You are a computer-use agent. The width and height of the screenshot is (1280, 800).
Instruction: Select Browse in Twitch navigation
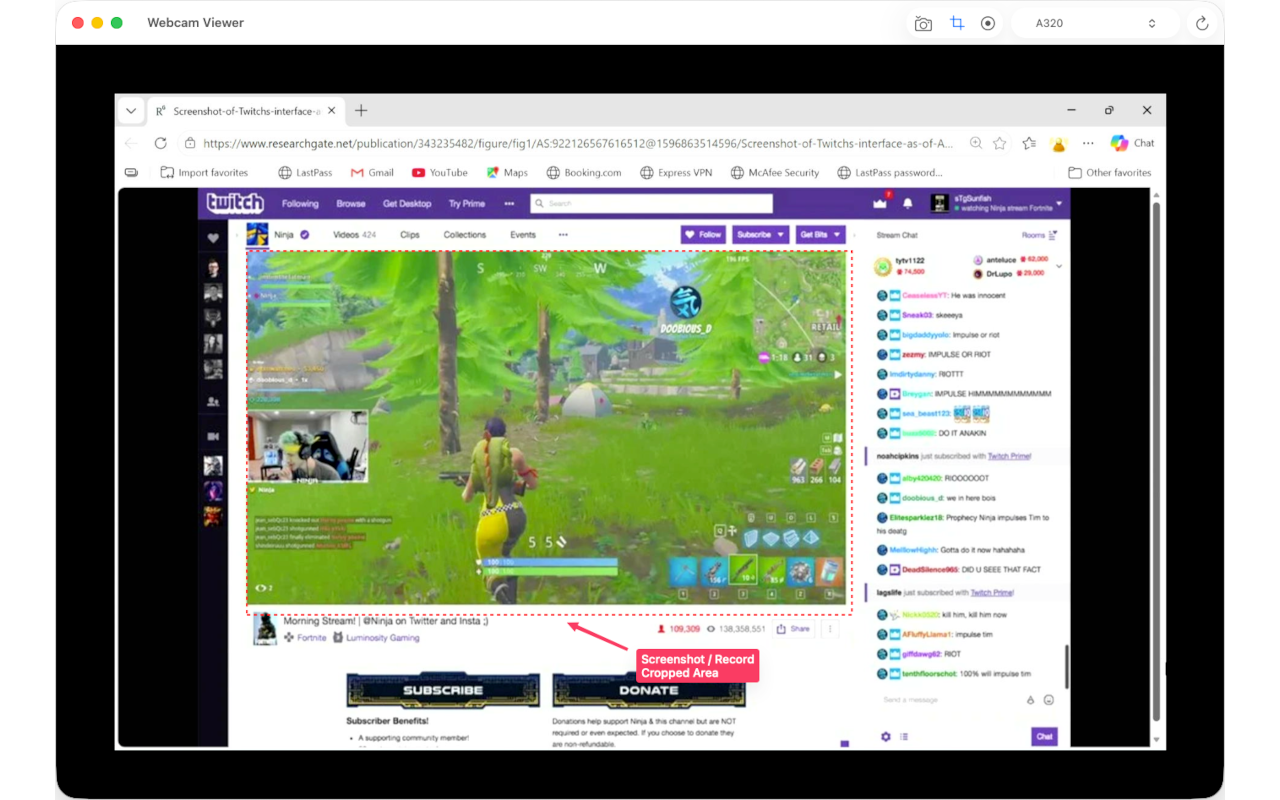pos(351,203)
